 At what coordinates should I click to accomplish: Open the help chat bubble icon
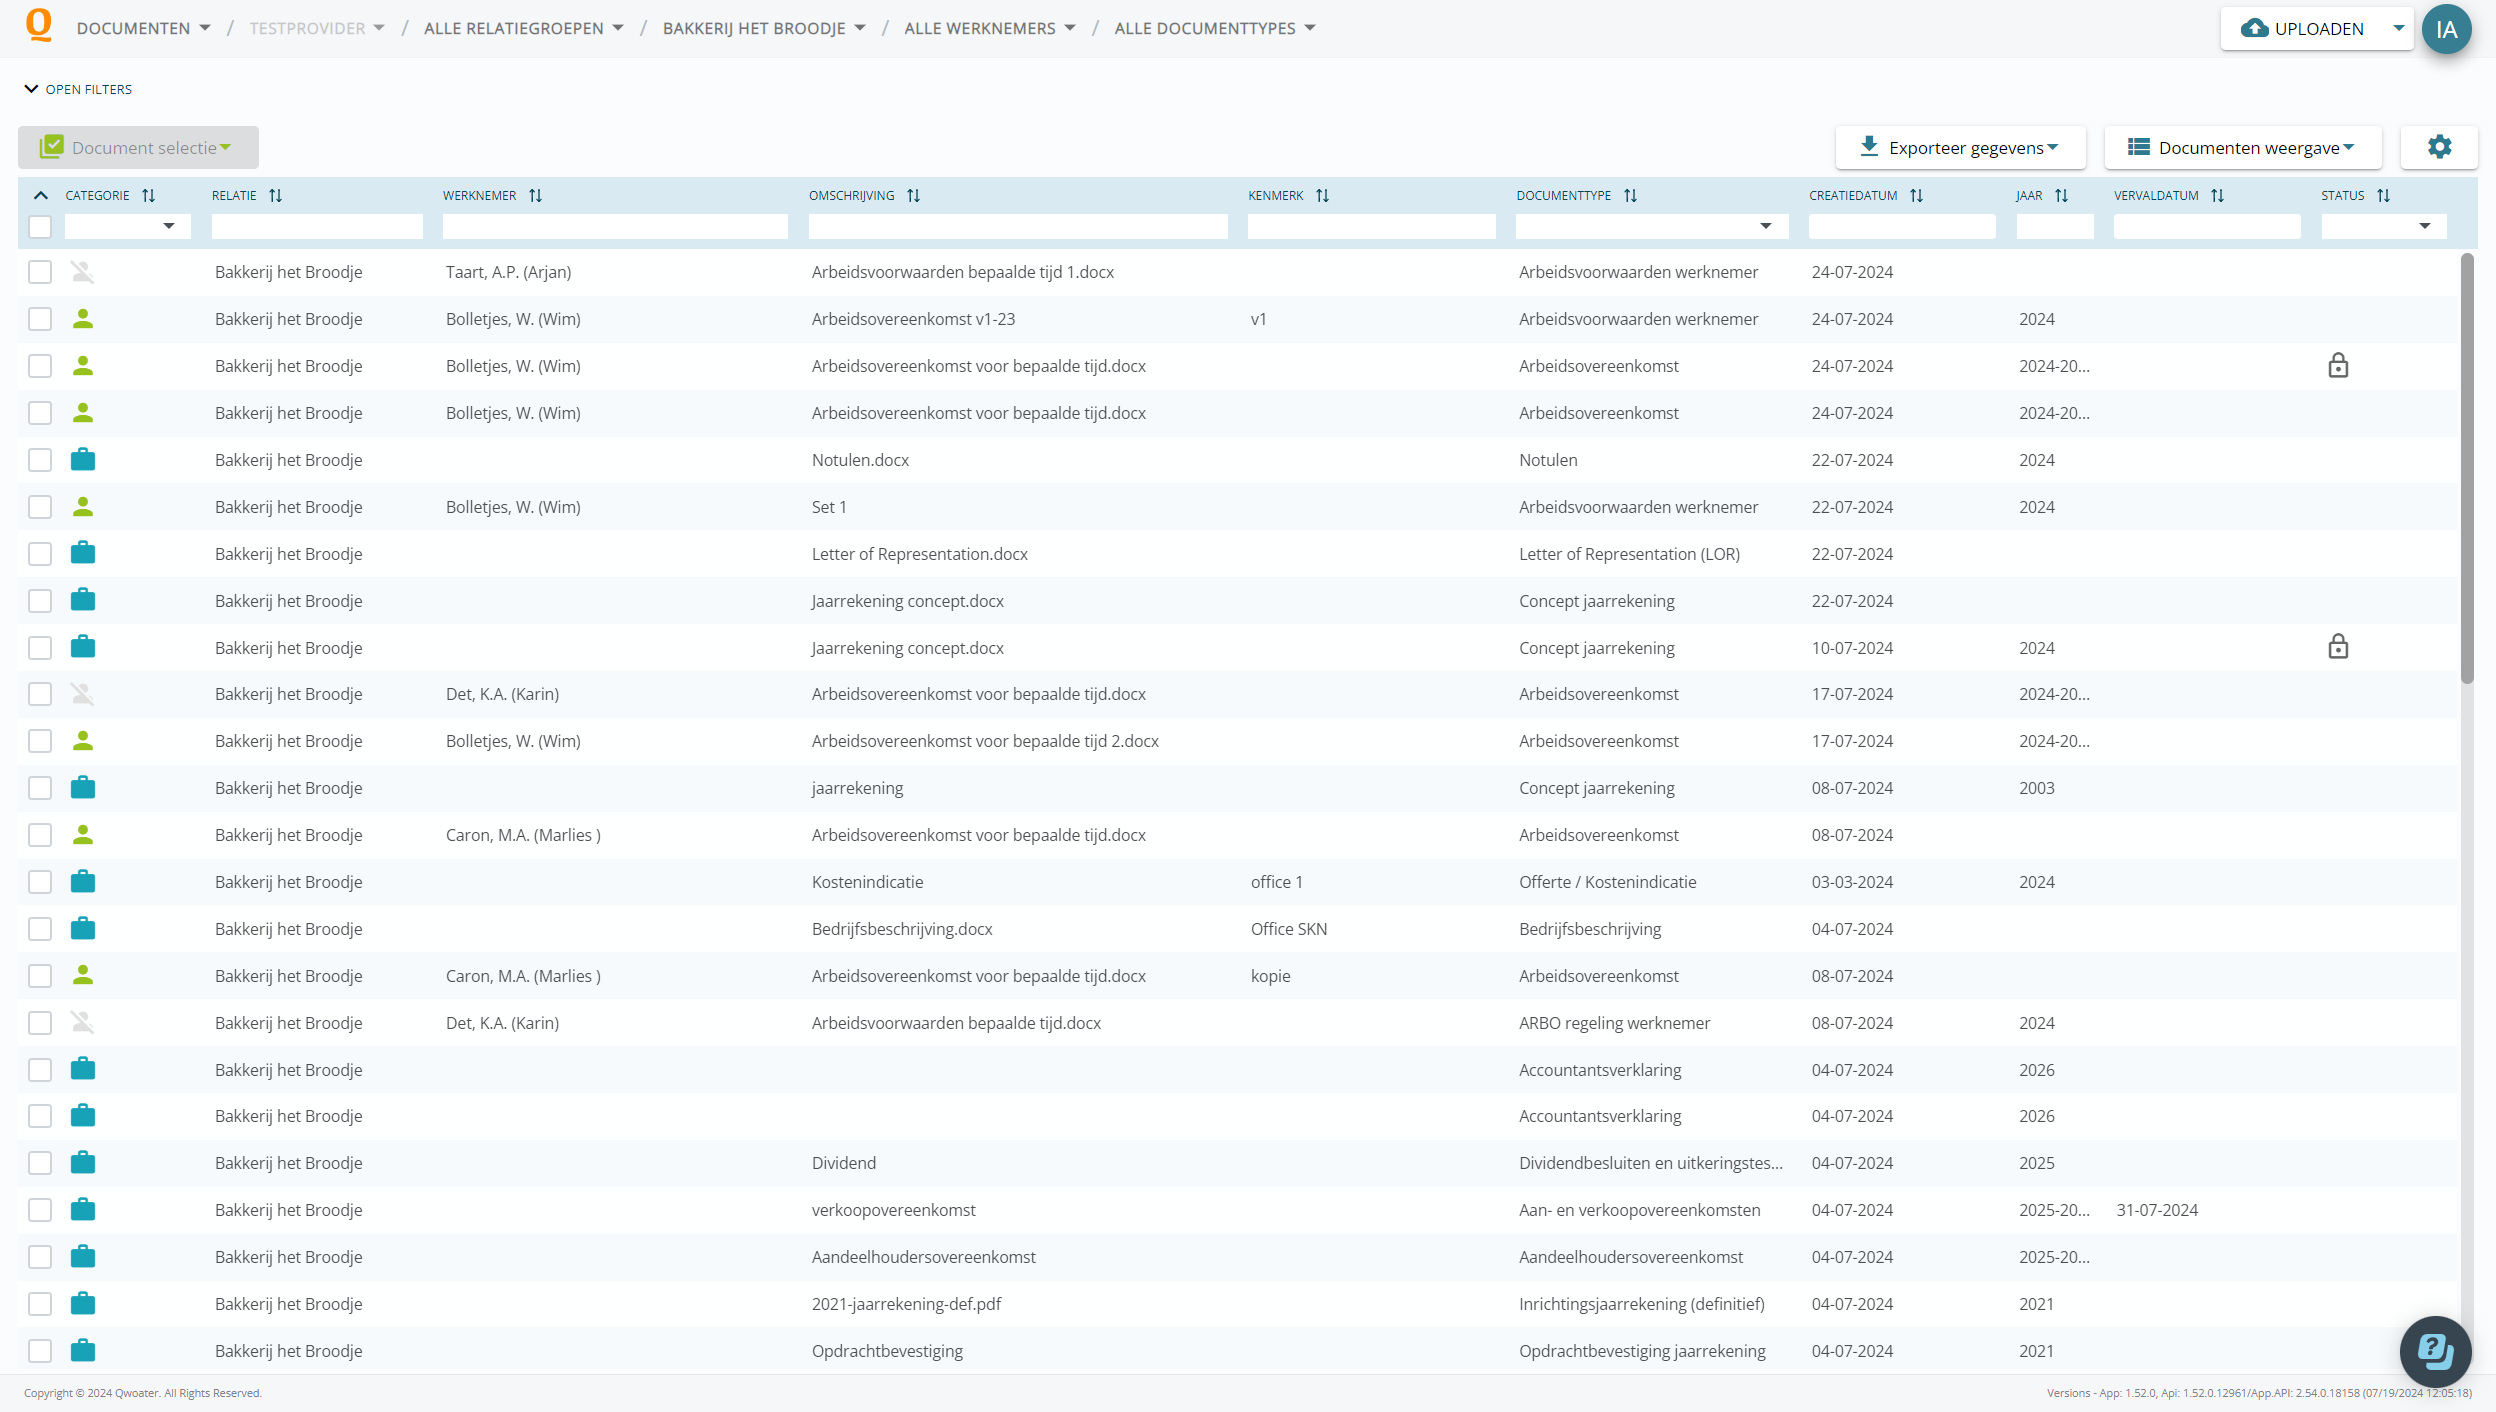[x=2434, y=1351]
